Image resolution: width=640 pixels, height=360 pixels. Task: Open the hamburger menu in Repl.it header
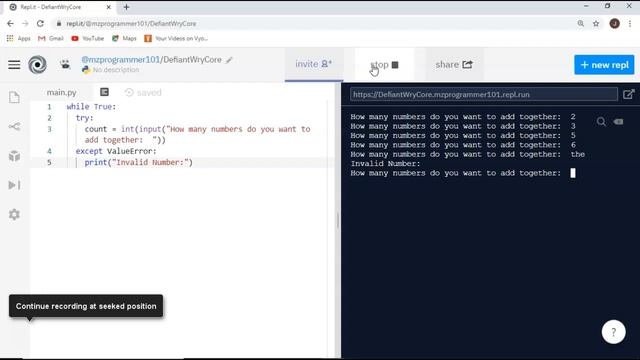14,64
